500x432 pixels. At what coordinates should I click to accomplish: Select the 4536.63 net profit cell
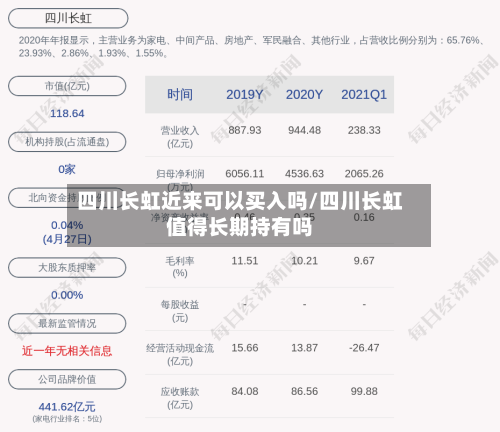(x=304, y=174)
